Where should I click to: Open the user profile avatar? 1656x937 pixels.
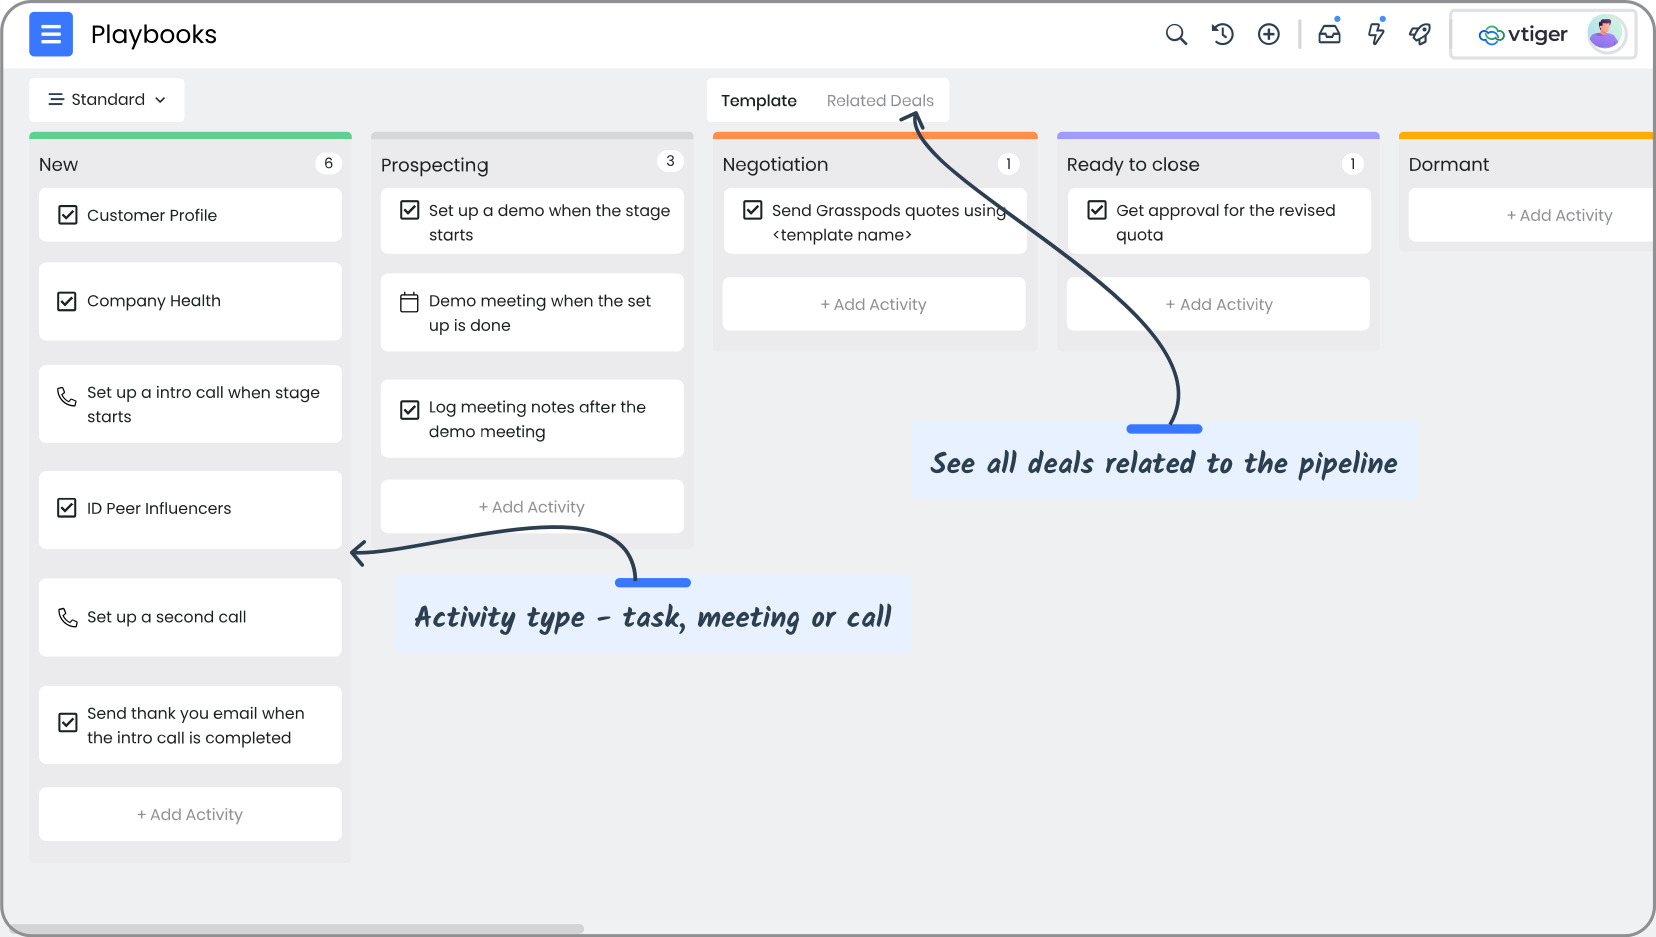click(x=1605, y=34)
